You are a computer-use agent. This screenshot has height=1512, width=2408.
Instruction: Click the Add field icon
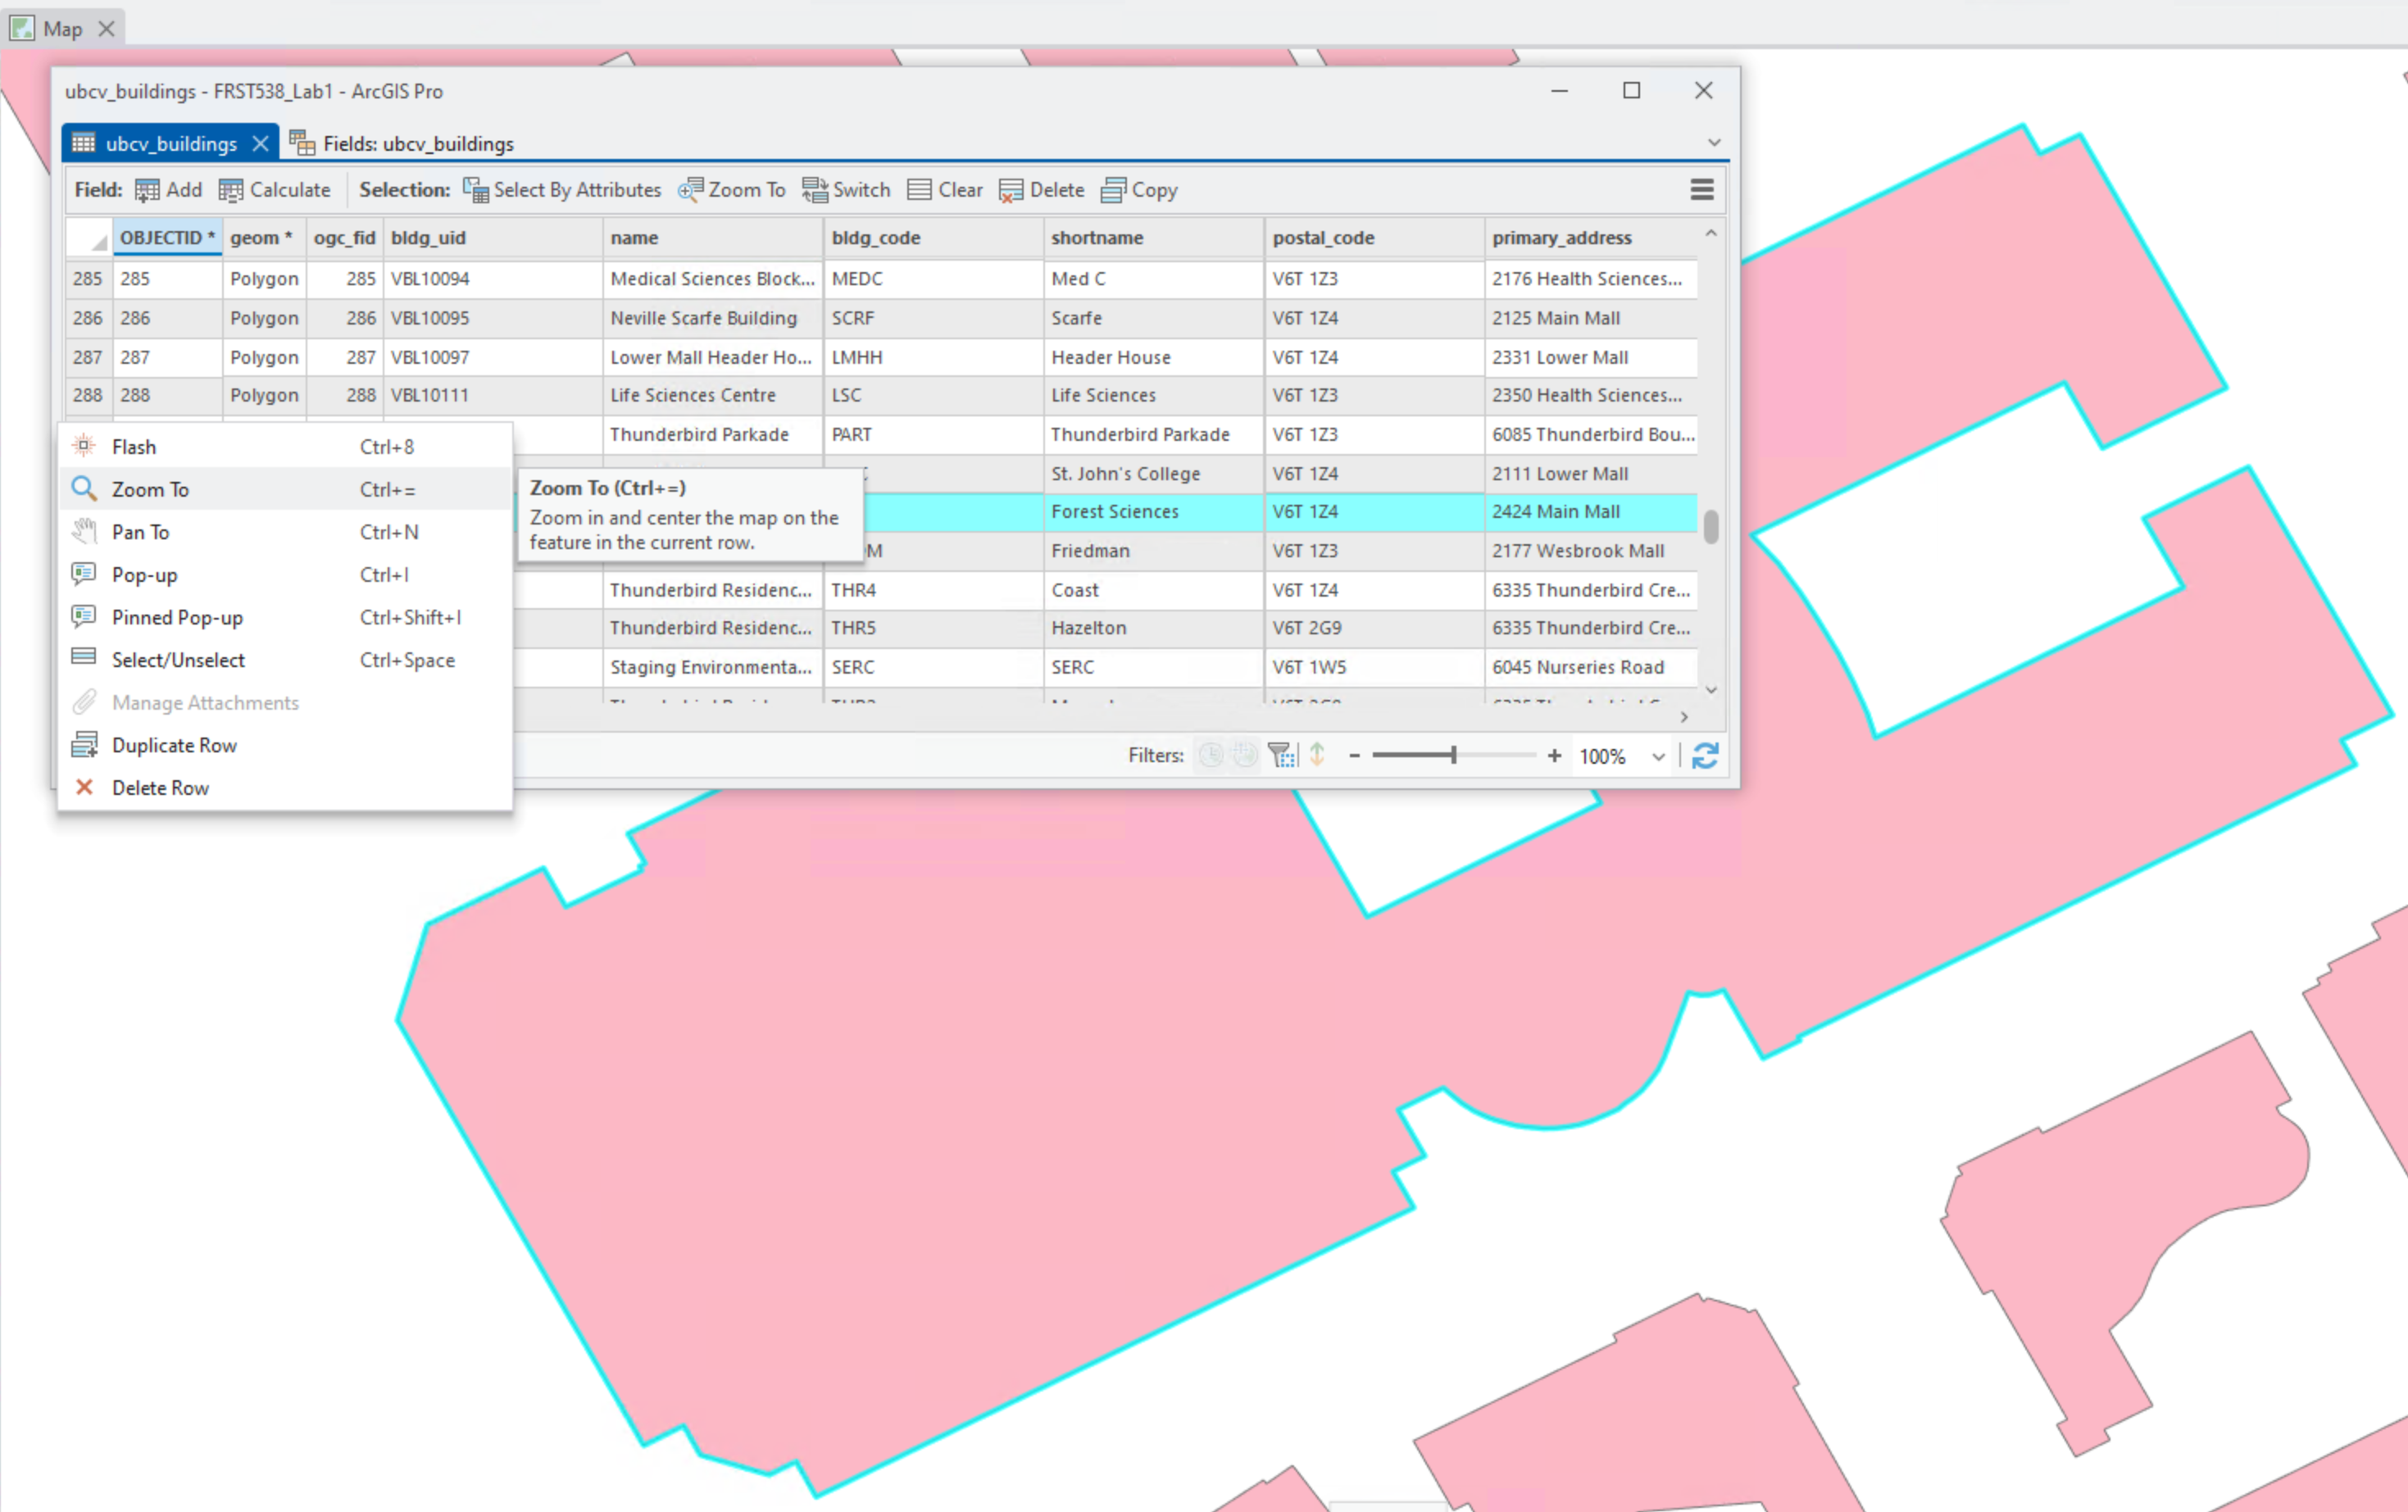(148, 190)
